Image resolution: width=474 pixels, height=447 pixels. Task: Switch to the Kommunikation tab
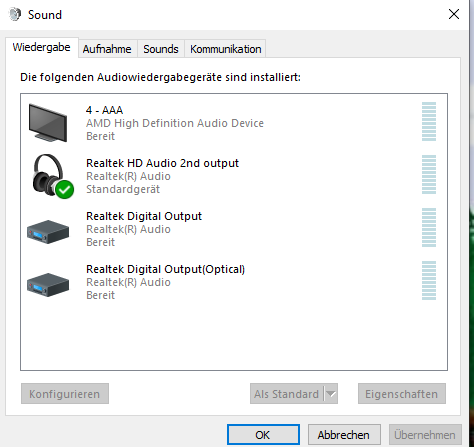click(x=225, y=49)
